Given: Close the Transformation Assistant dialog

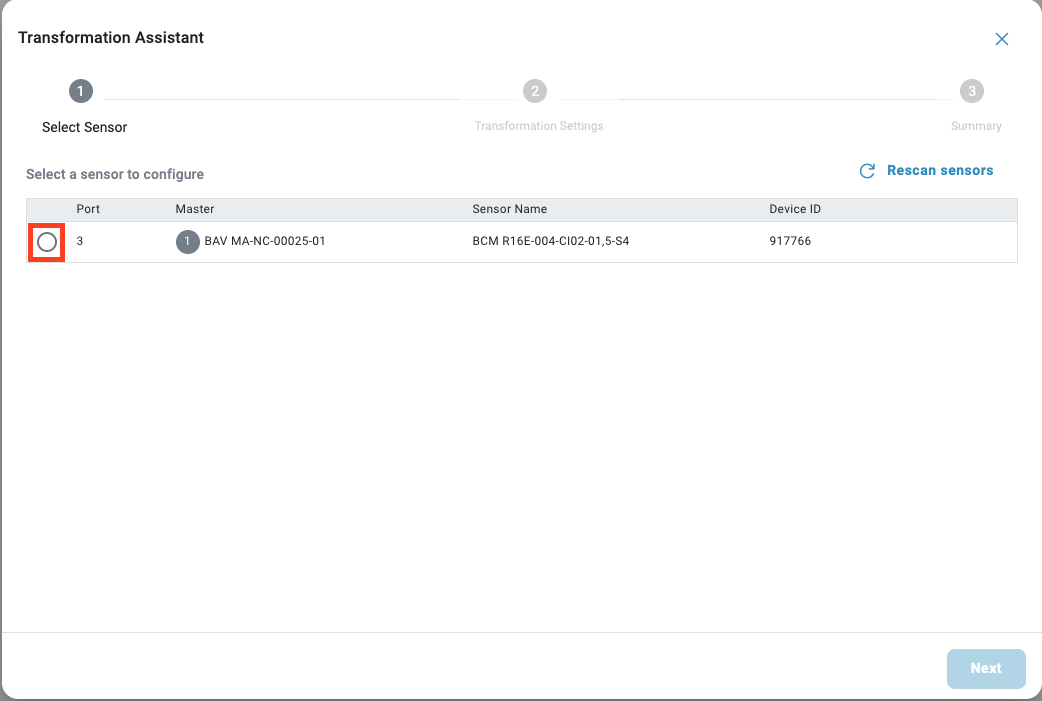Looking at the screenshot, I should [1001, 39].
